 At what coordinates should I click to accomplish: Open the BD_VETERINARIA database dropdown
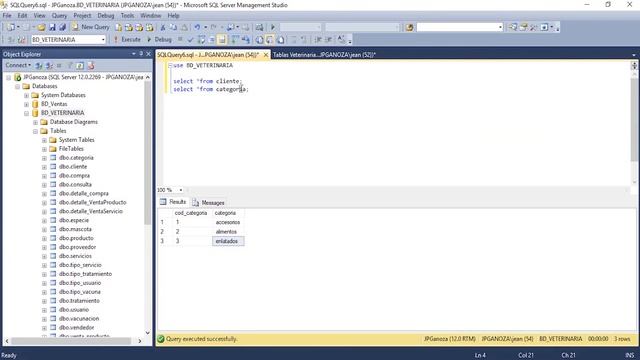pyautogui.click(x=103, y=40)
